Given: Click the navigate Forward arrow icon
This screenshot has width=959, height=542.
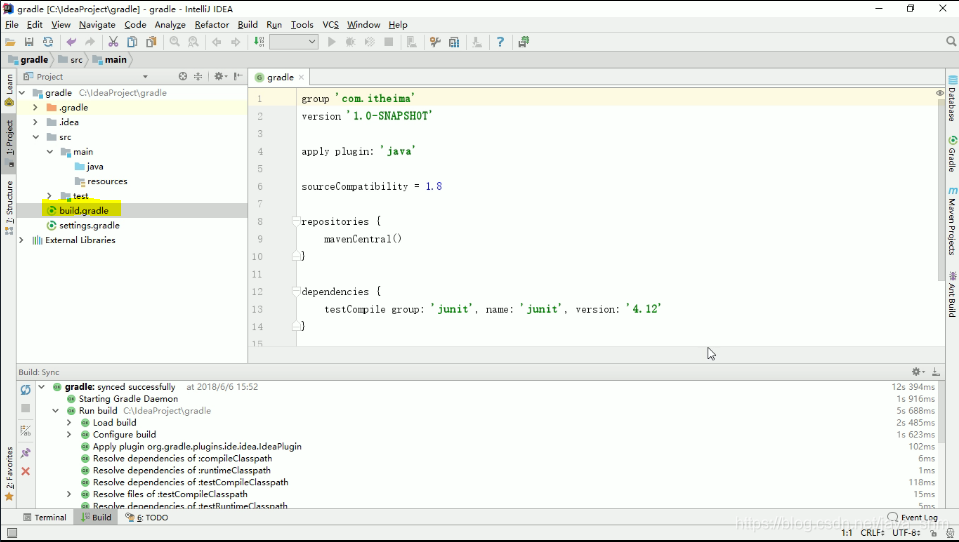Looking at the screenshot, I should coord(235,42).
